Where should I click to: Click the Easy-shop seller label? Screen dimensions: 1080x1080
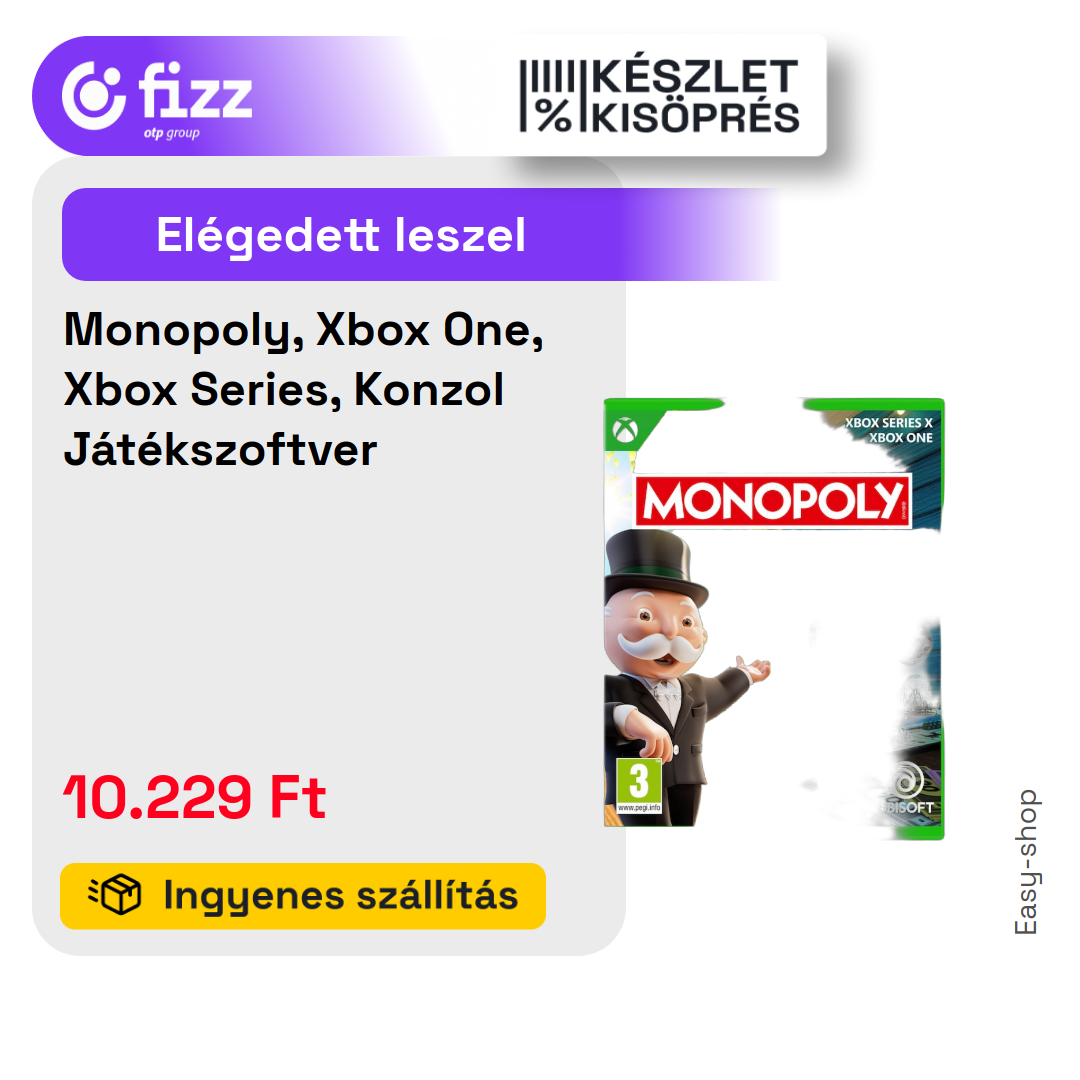point(1026,862)
